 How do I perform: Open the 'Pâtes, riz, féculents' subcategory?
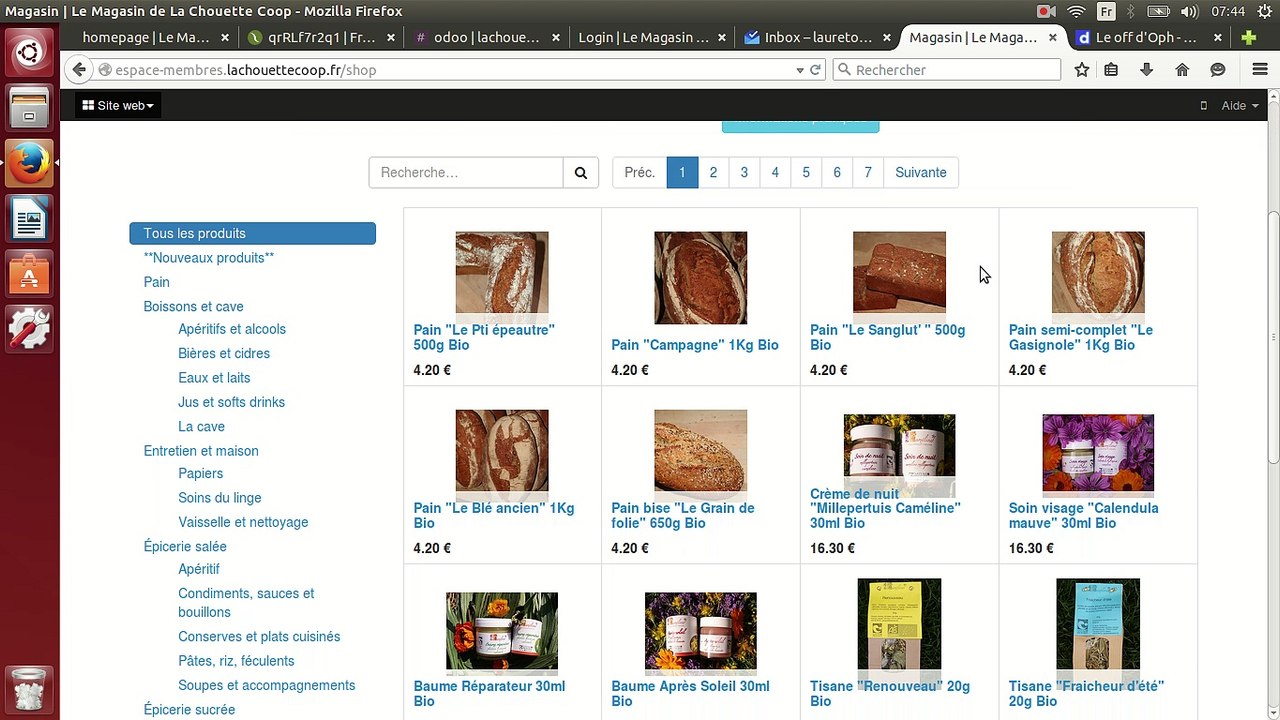point(236,661)
